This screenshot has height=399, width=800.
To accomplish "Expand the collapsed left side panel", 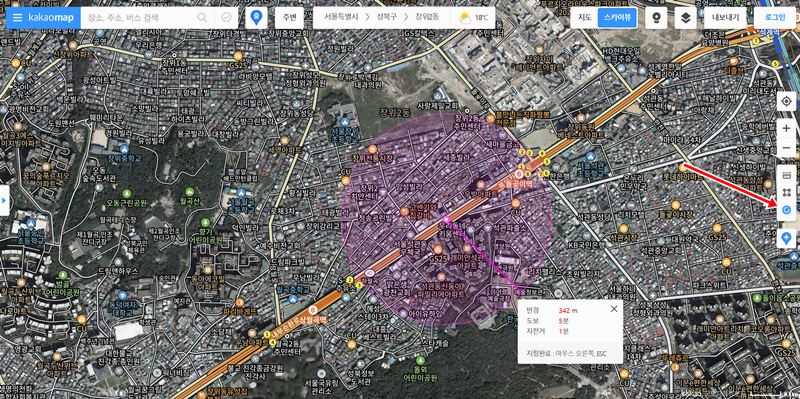I will [x=5, y=200].
